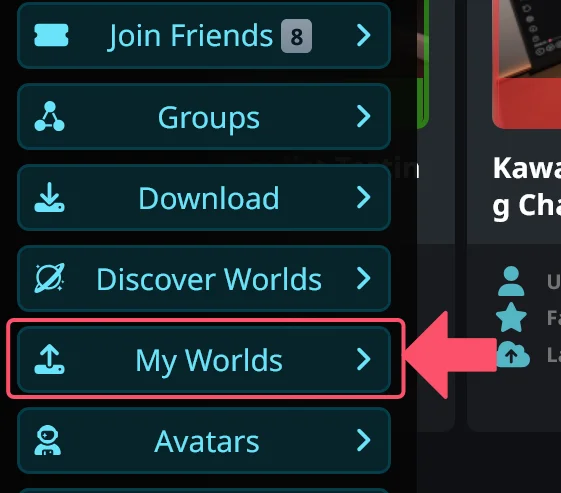
Task: Click the chevron on My Worlds row
Action: (364, 359)
